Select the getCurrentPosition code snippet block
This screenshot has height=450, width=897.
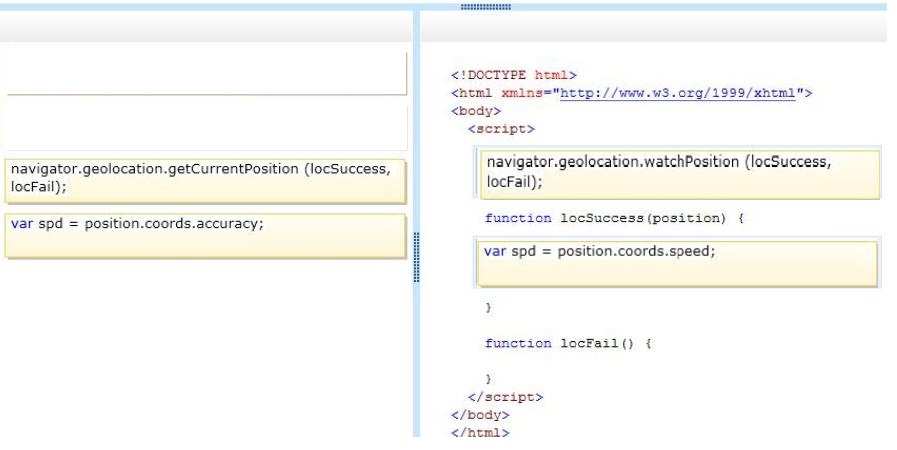click(x=205, y=181)
